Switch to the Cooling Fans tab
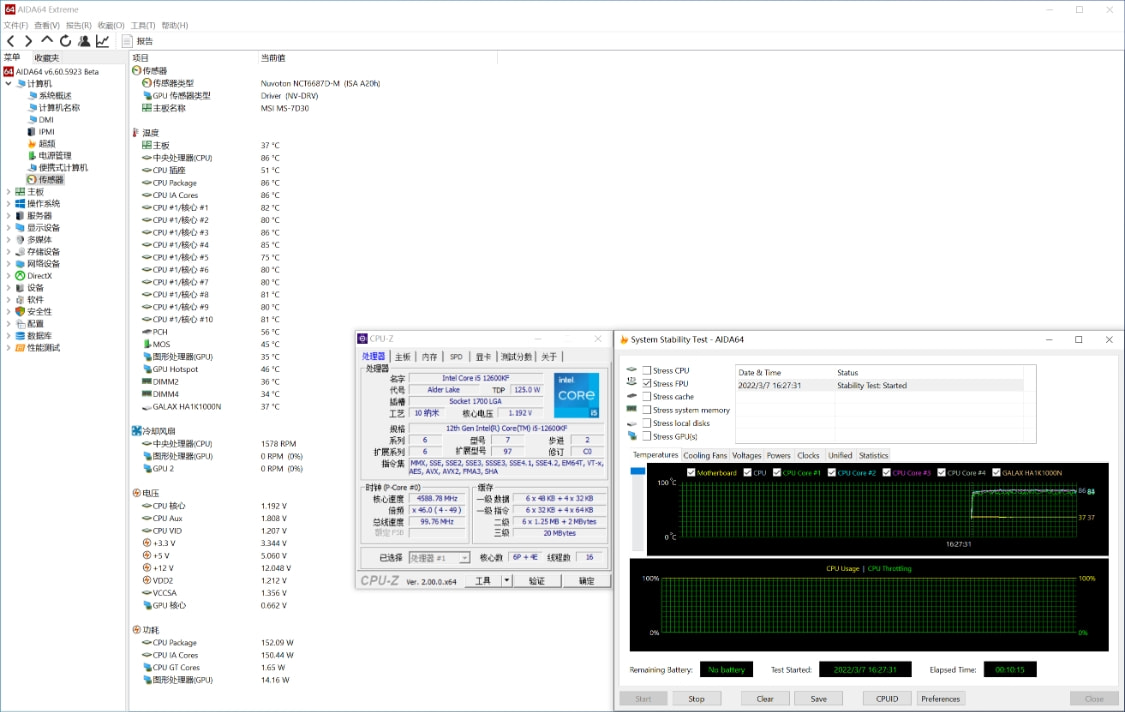This screenshot has width=1125, height=712. point(705,455)
